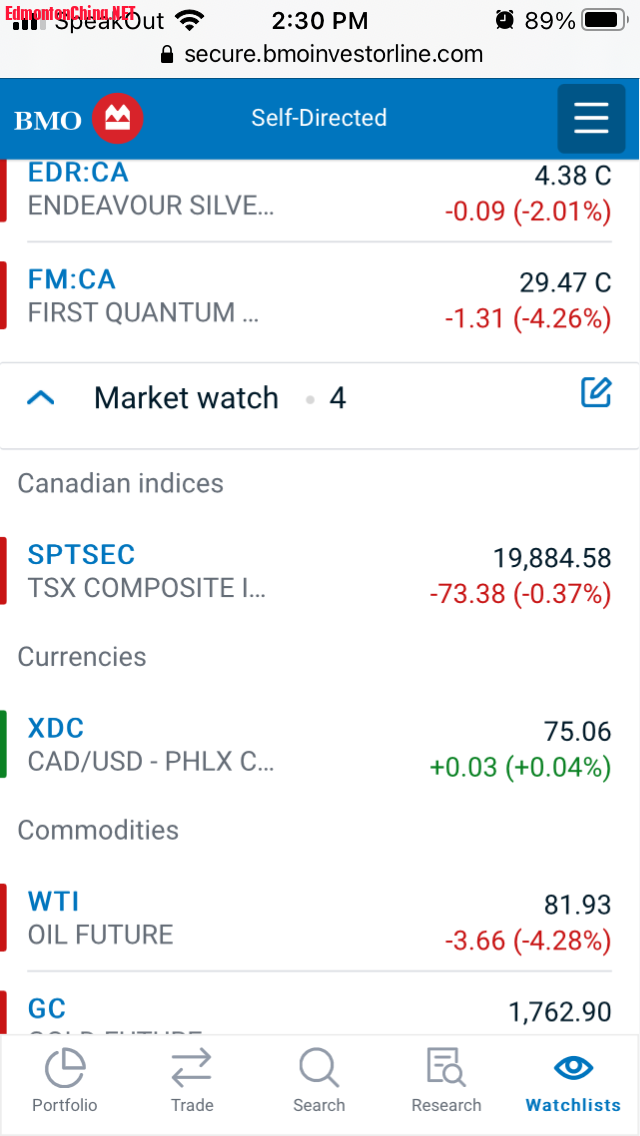Screen dimensions: 640x1136
Task: Tap the Market watch section header
Action: click(320, 398)
